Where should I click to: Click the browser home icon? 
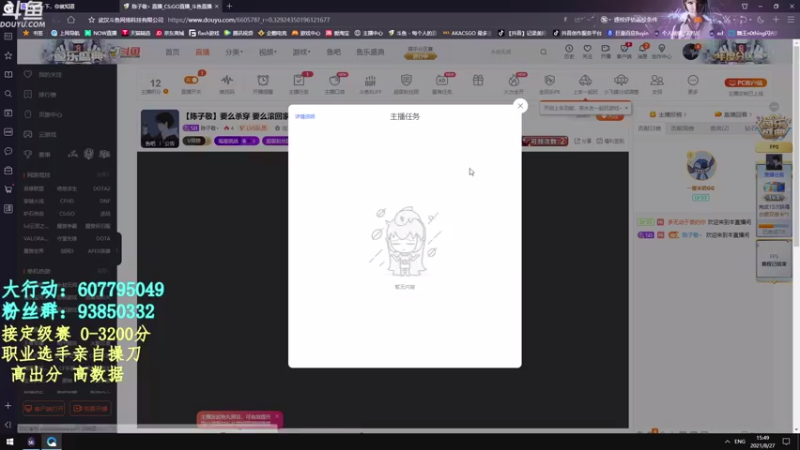pyautogui.click(x=71, y=20)
